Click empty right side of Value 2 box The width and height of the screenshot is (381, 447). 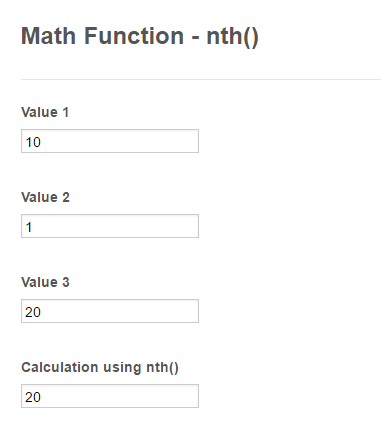tap(150, 226)
